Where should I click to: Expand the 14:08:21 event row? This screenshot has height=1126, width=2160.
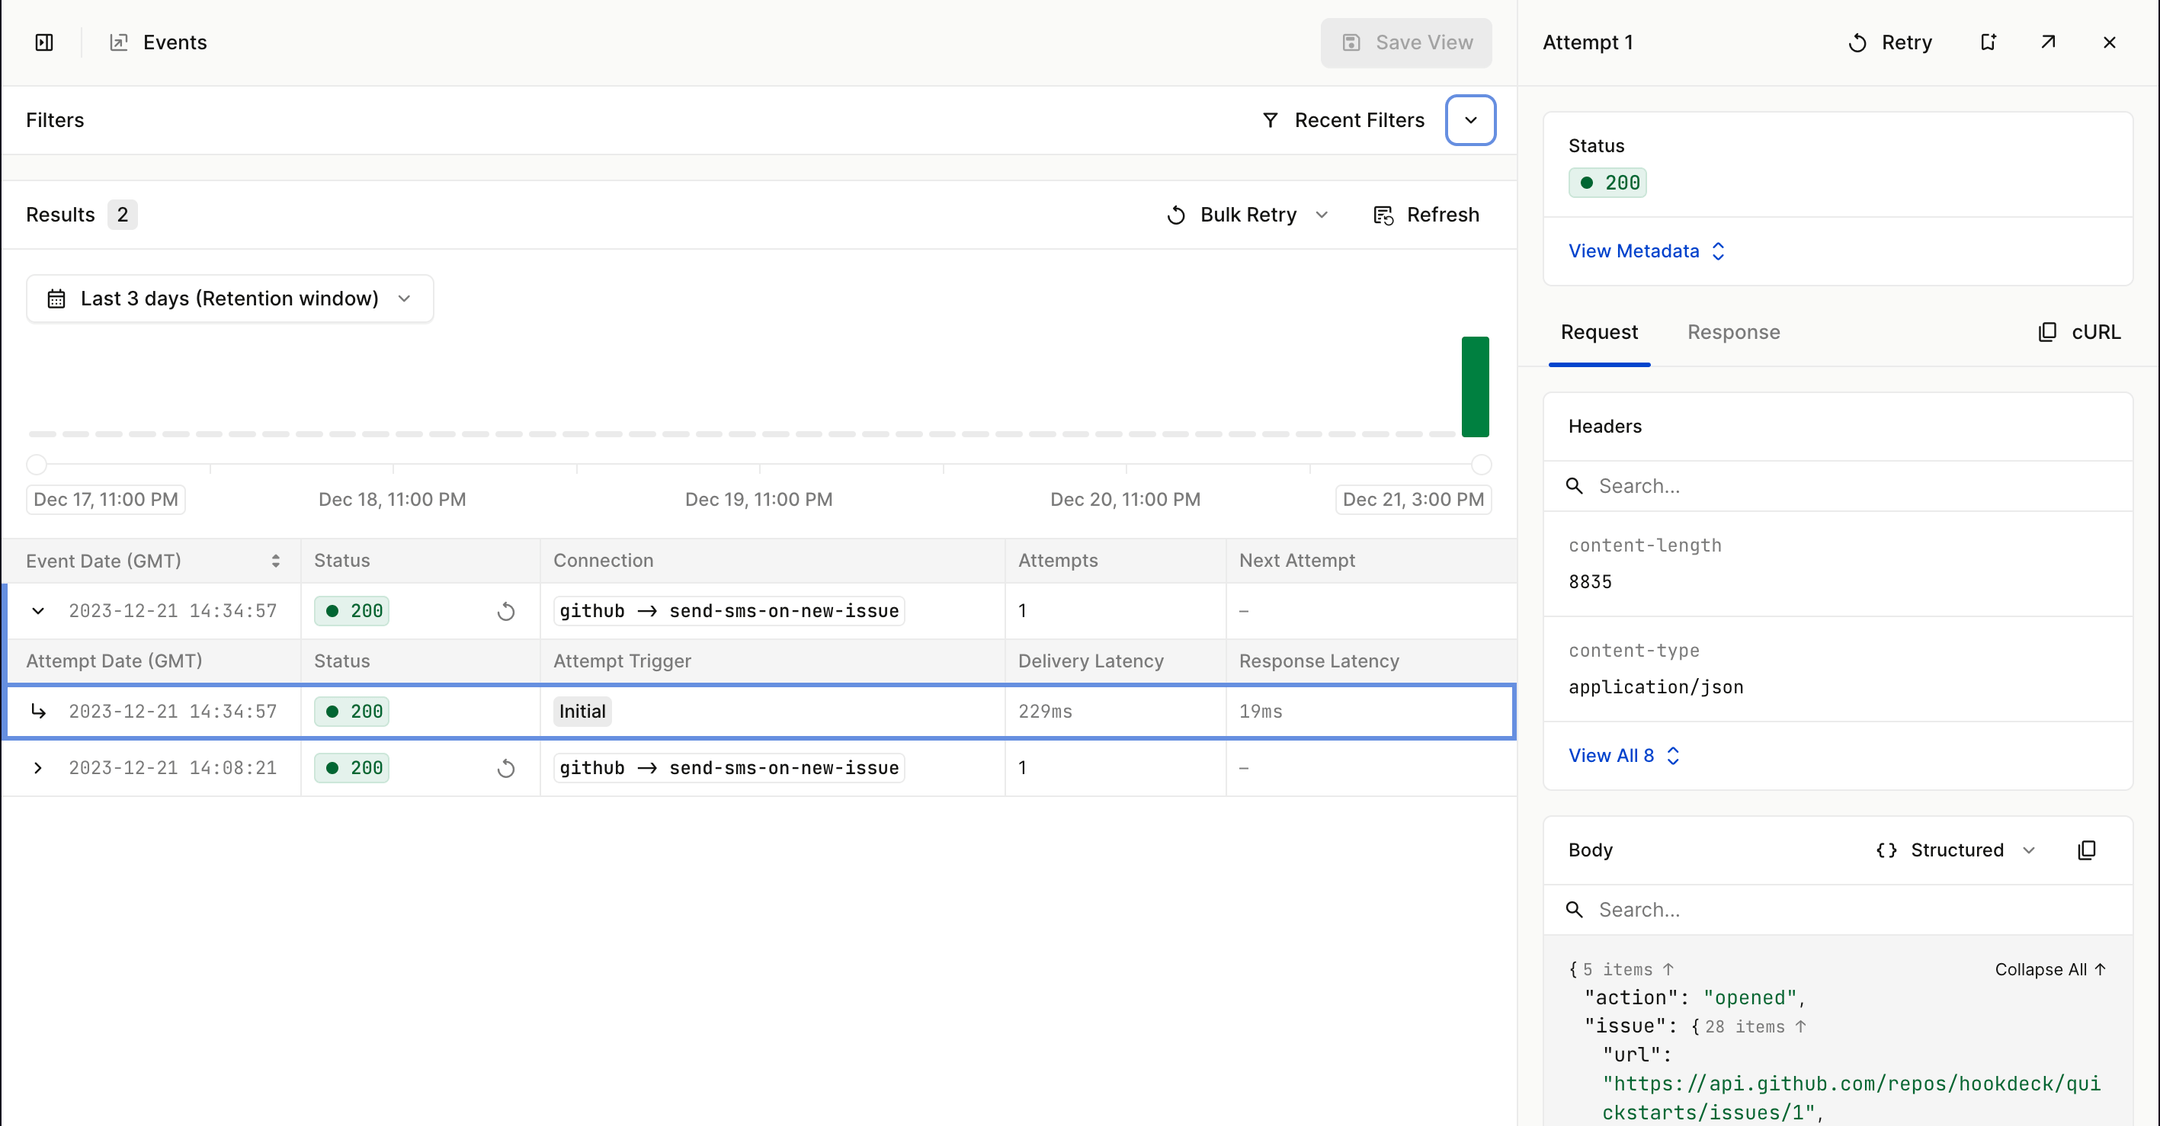pyautogui.click(x=37, y=768)
